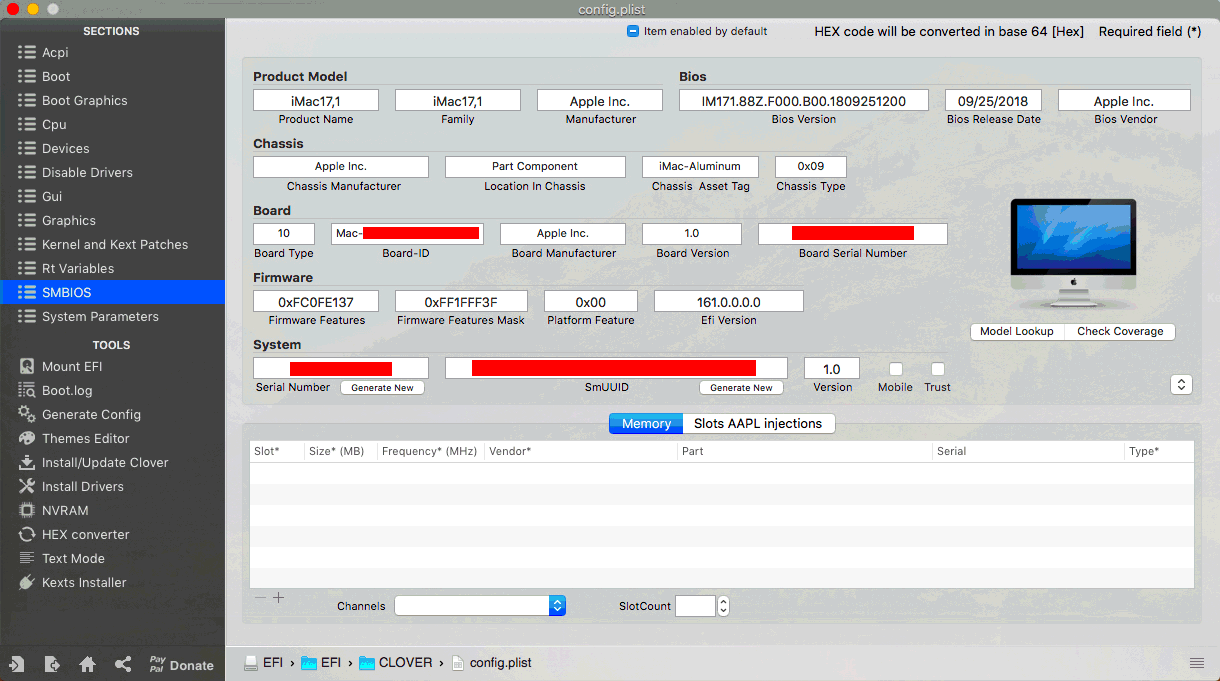1220x681 pixels.
Task: Click the model selector arrows below Trust
Action: click(1181, 384)
